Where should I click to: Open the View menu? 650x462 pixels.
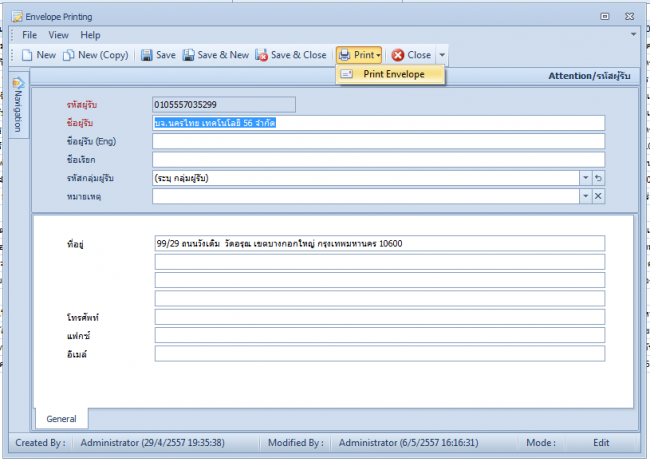coord(58,35)
